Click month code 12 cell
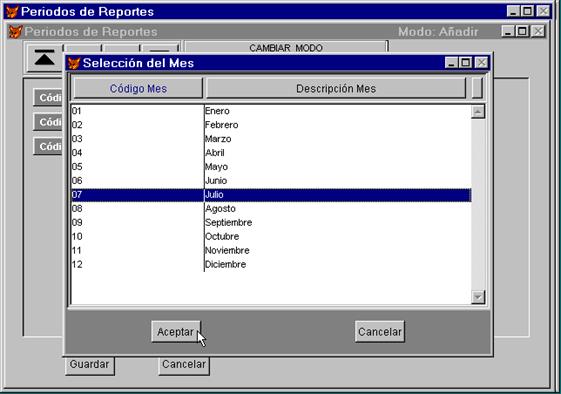 pyautogui.click(x=137, y=264)
